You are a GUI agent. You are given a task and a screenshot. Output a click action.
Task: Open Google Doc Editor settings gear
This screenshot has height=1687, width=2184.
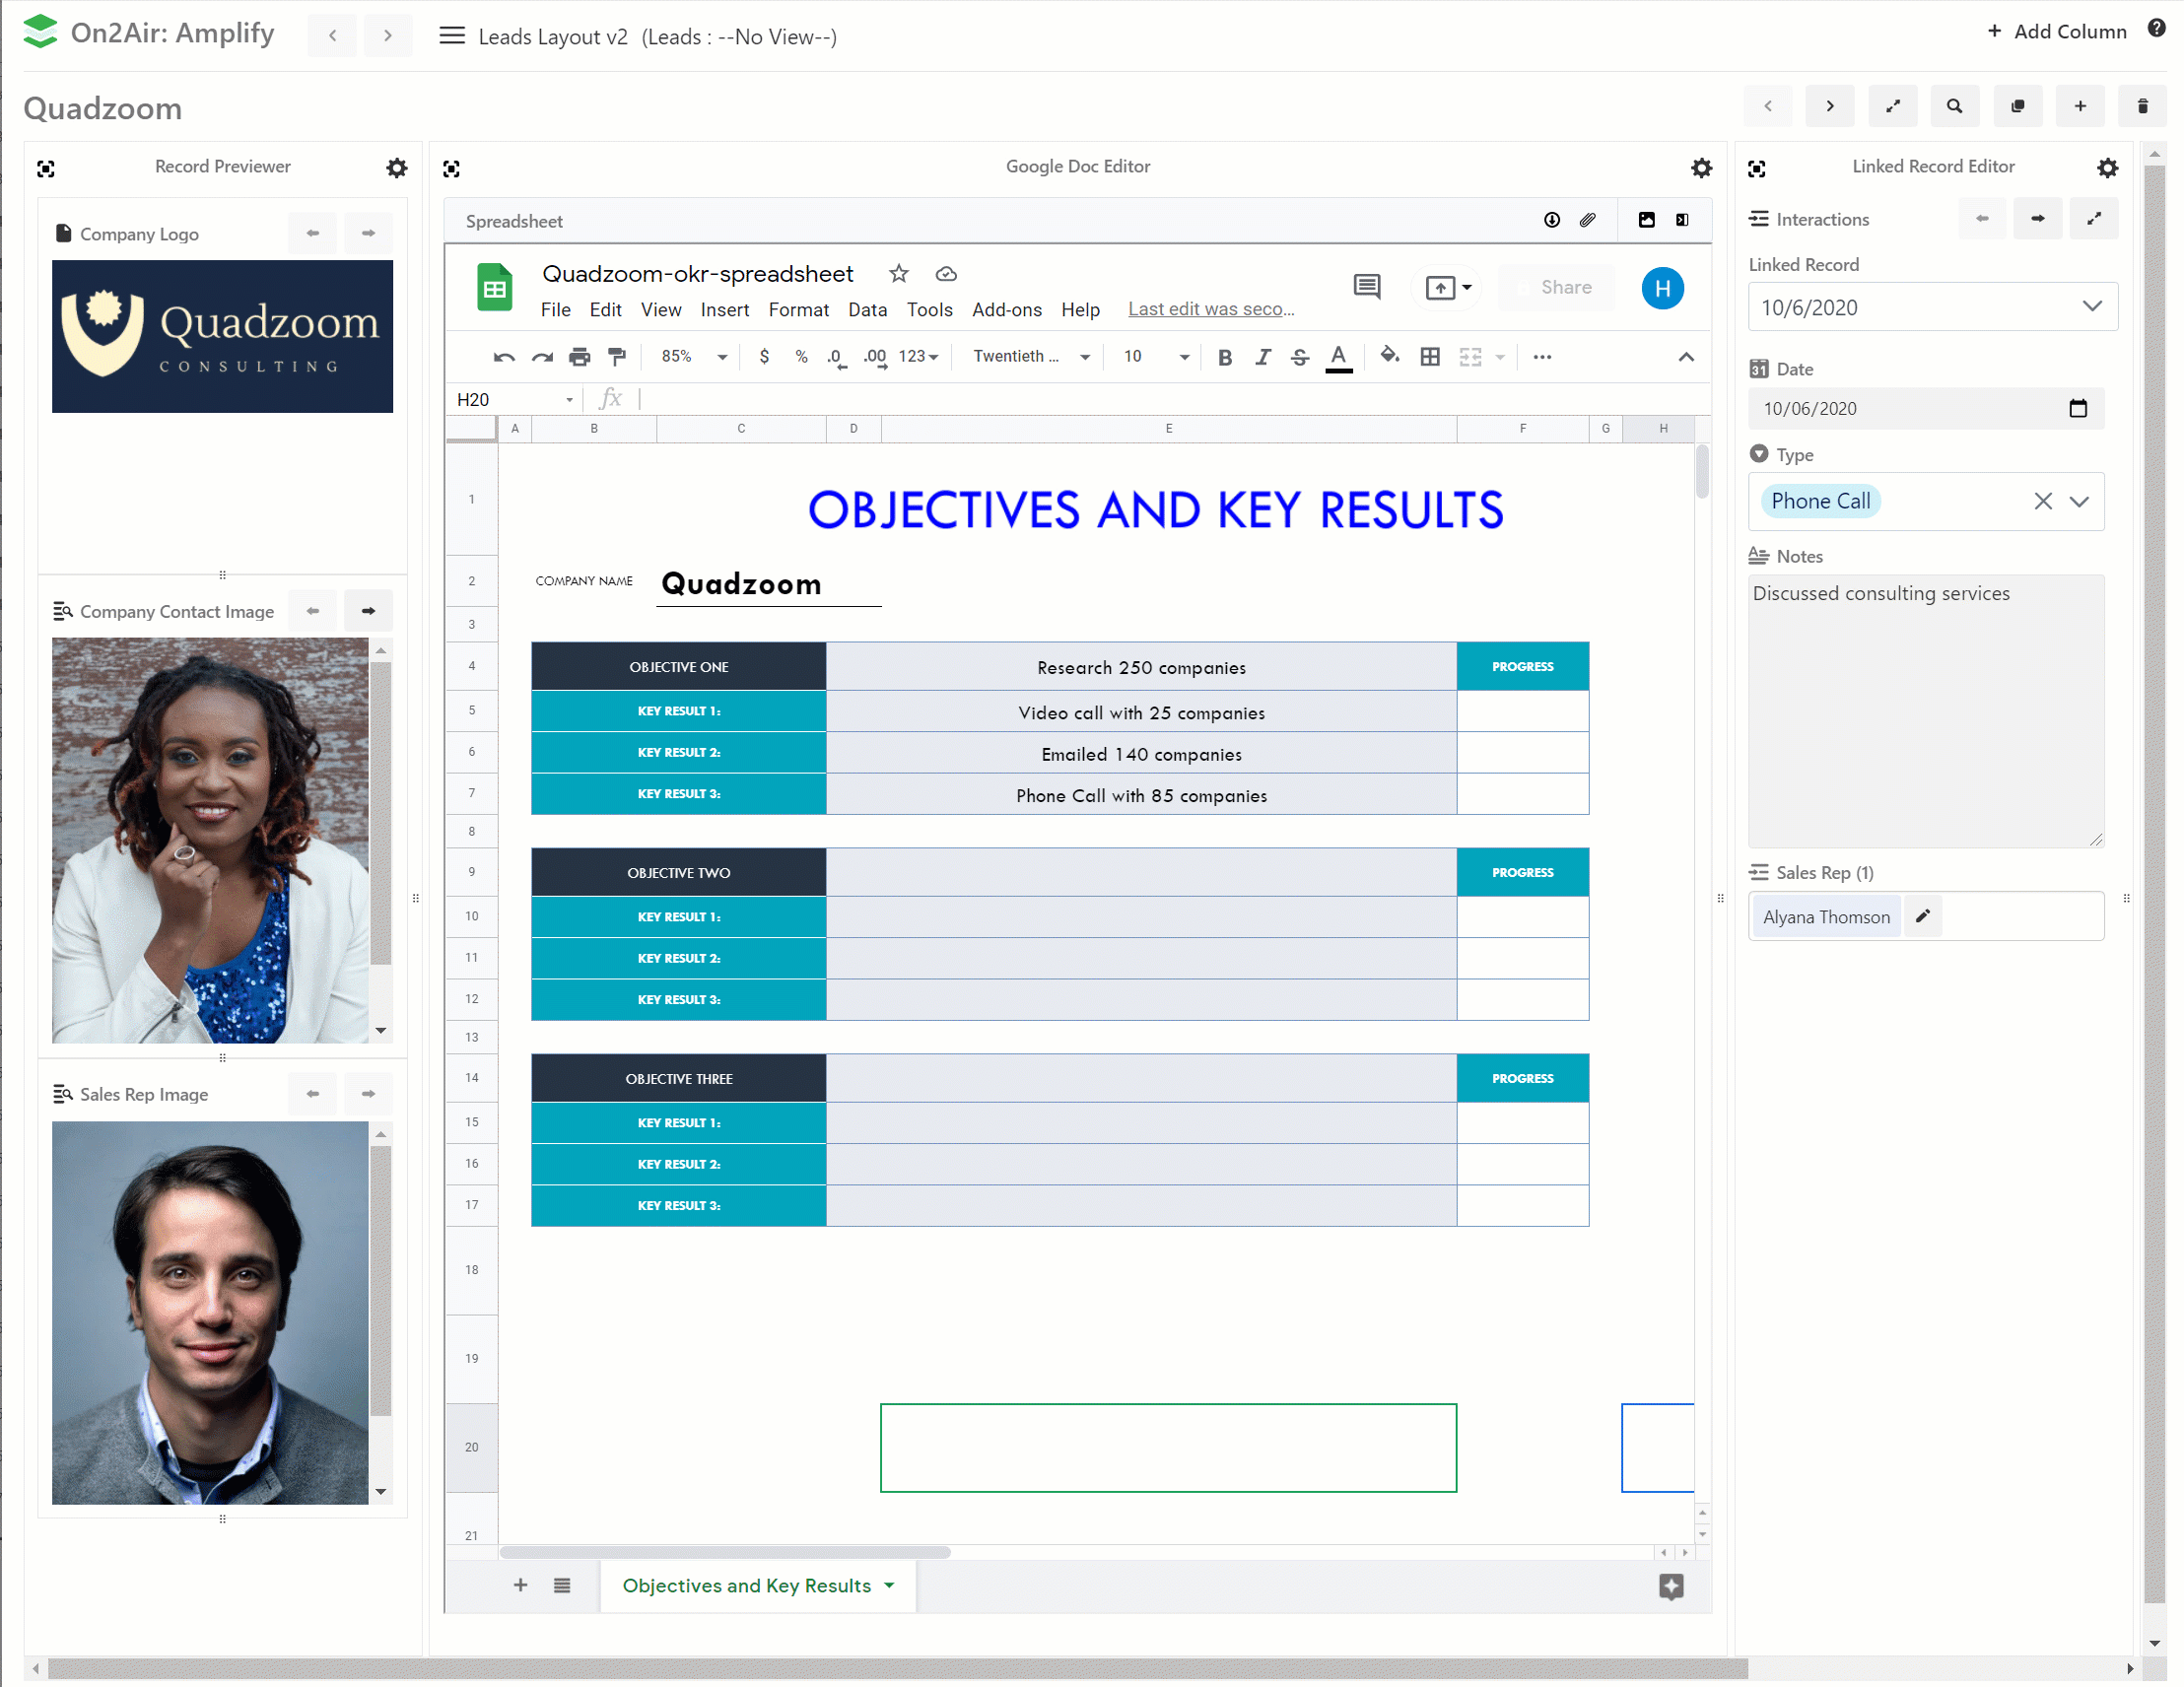1701,168
